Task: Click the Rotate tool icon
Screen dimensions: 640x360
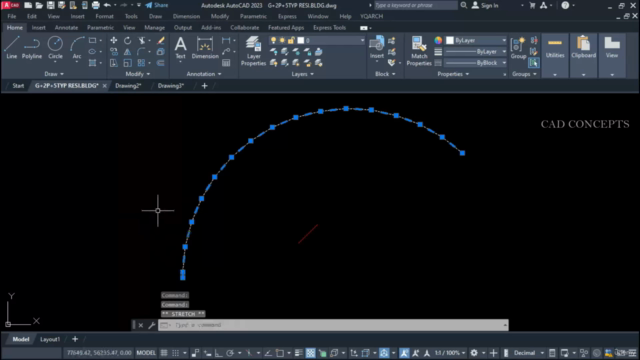Action: (127, 40)
